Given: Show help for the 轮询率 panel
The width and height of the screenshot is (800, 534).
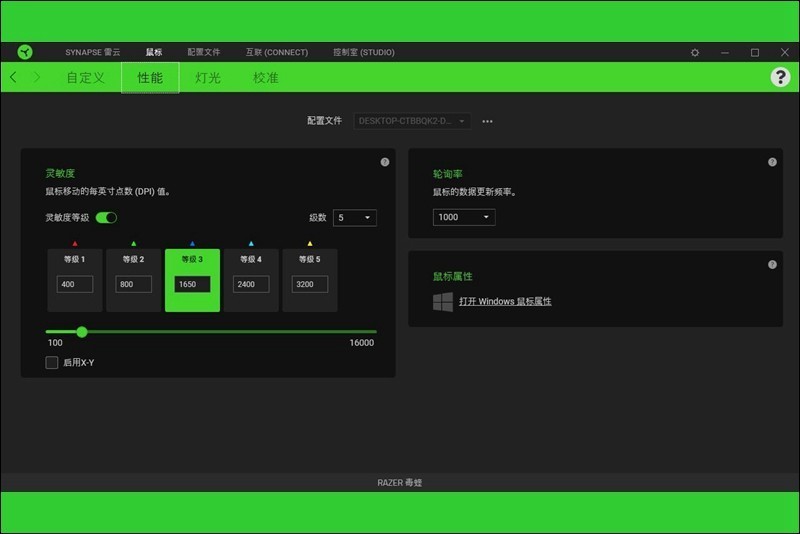Looking at the screenshot, I should pos(772,162).
